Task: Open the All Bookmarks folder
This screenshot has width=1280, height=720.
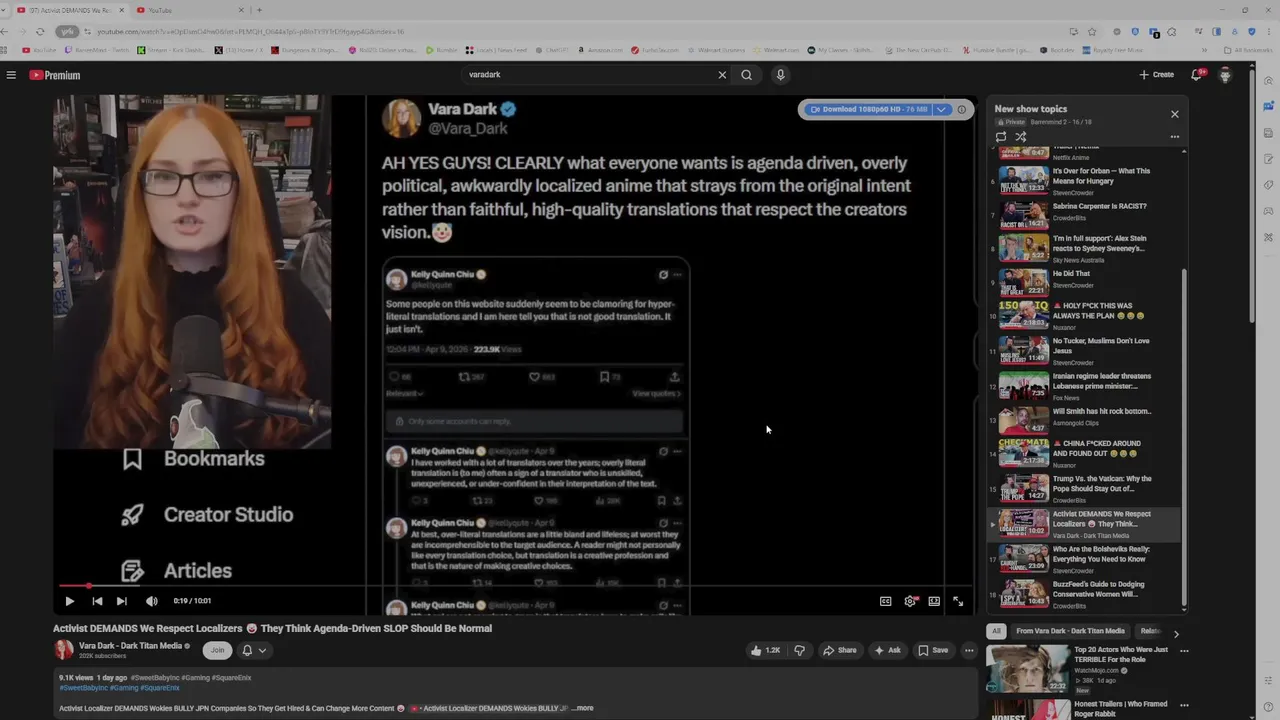Action: pyautogui.click(x=1248, y=50)
